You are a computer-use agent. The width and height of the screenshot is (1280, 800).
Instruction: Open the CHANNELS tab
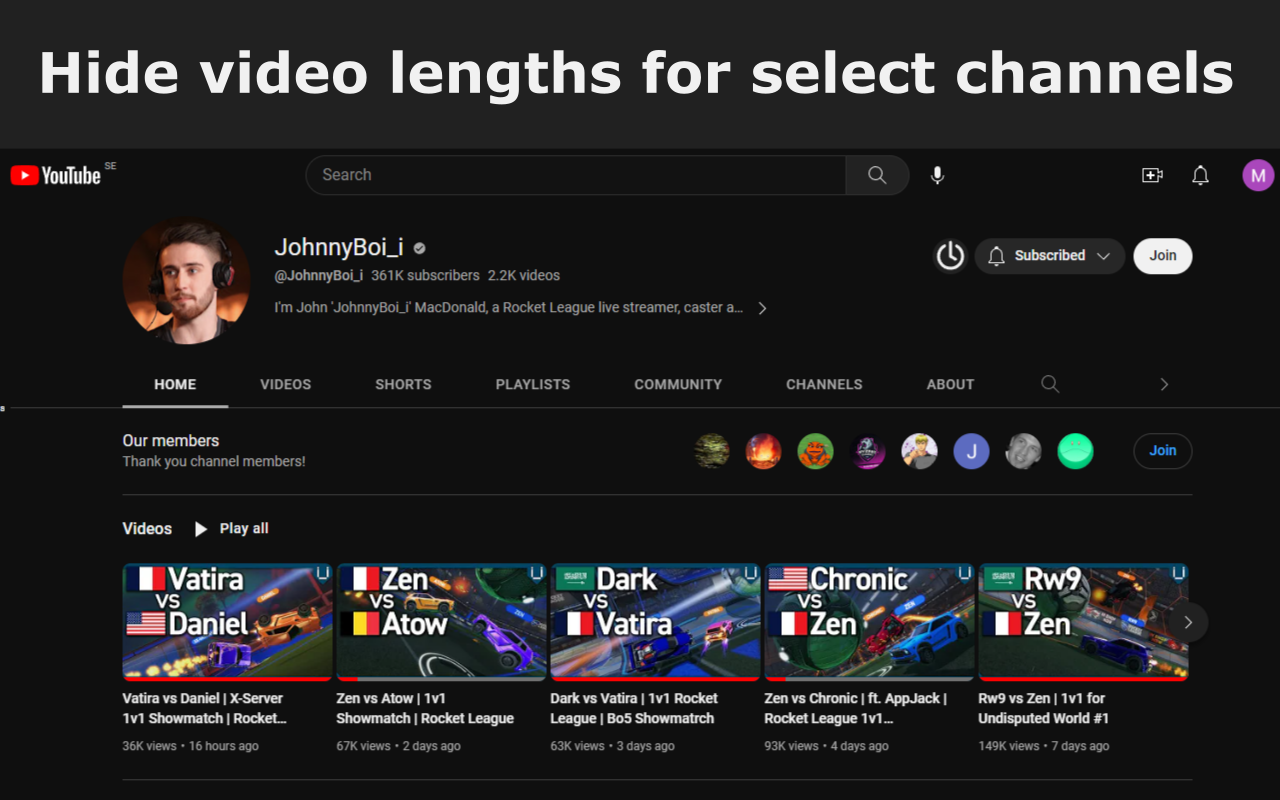coord(824,384)
